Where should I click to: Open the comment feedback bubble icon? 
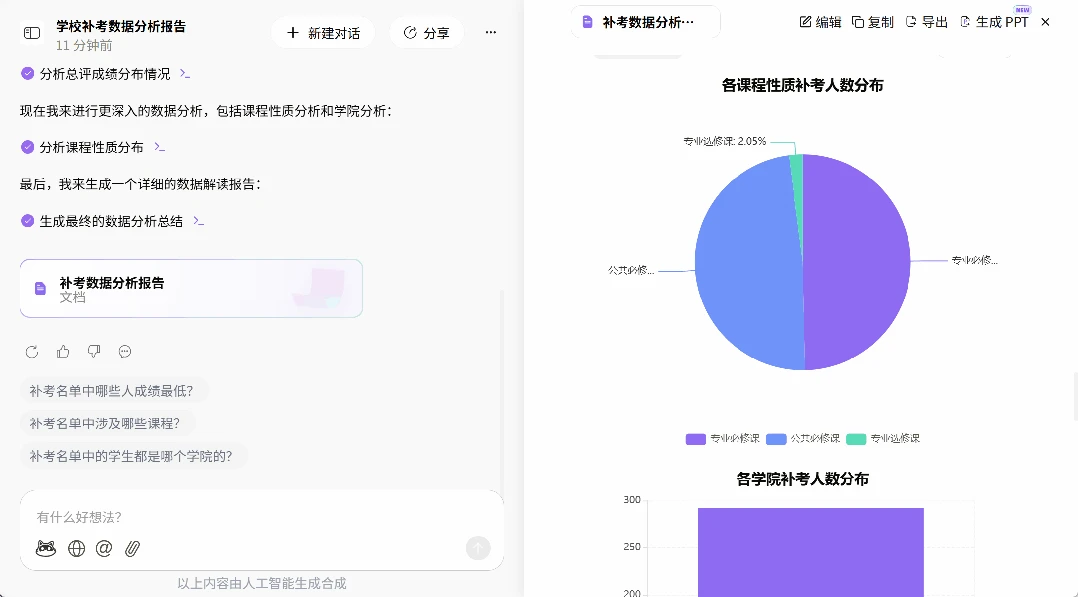[125, 352]
